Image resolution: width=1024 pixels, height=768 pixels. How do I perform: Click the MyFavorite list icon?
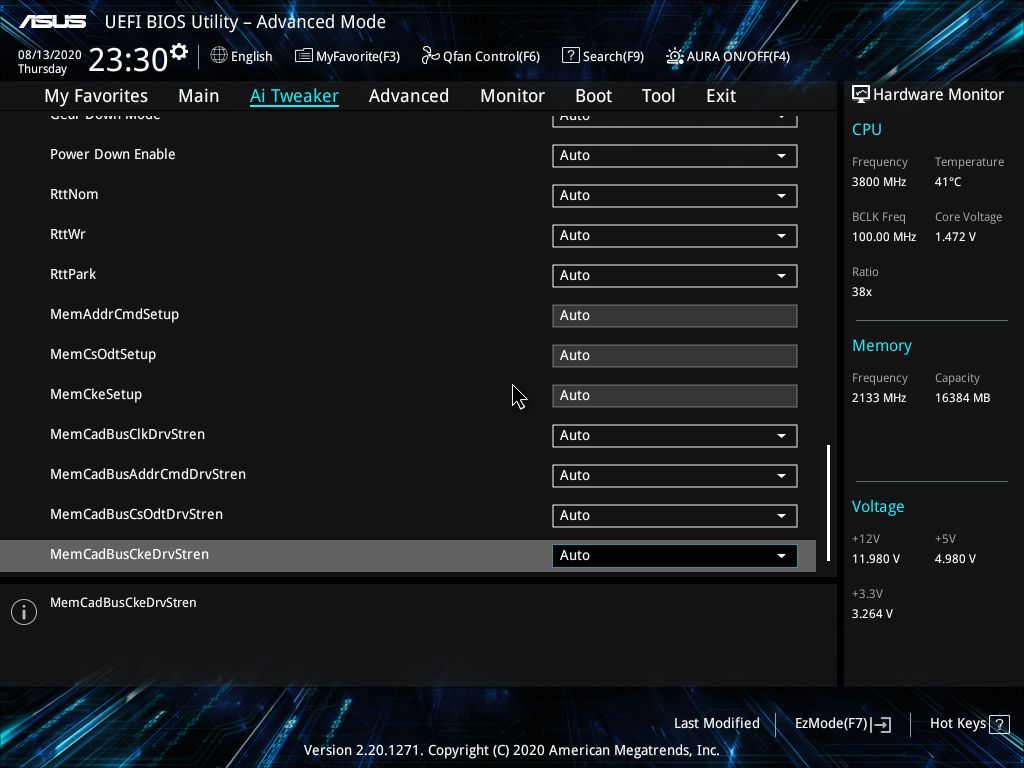303,56
